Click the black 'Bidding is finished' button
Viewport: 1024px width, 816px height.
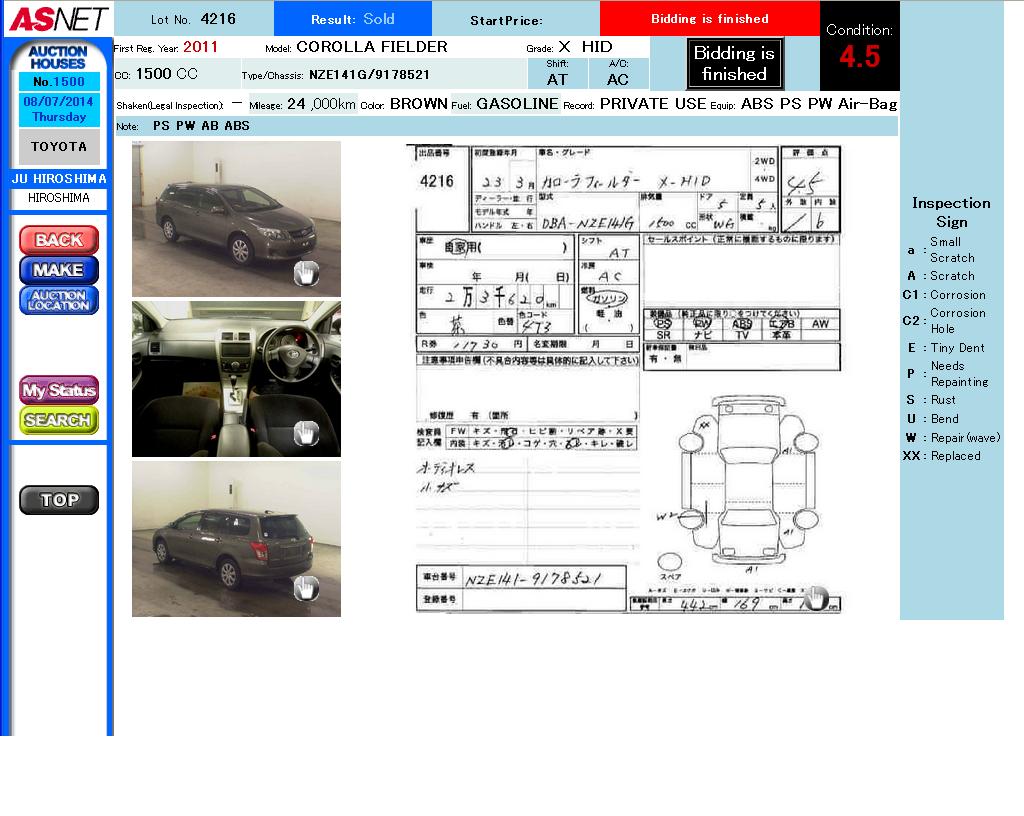pos(734,64)
